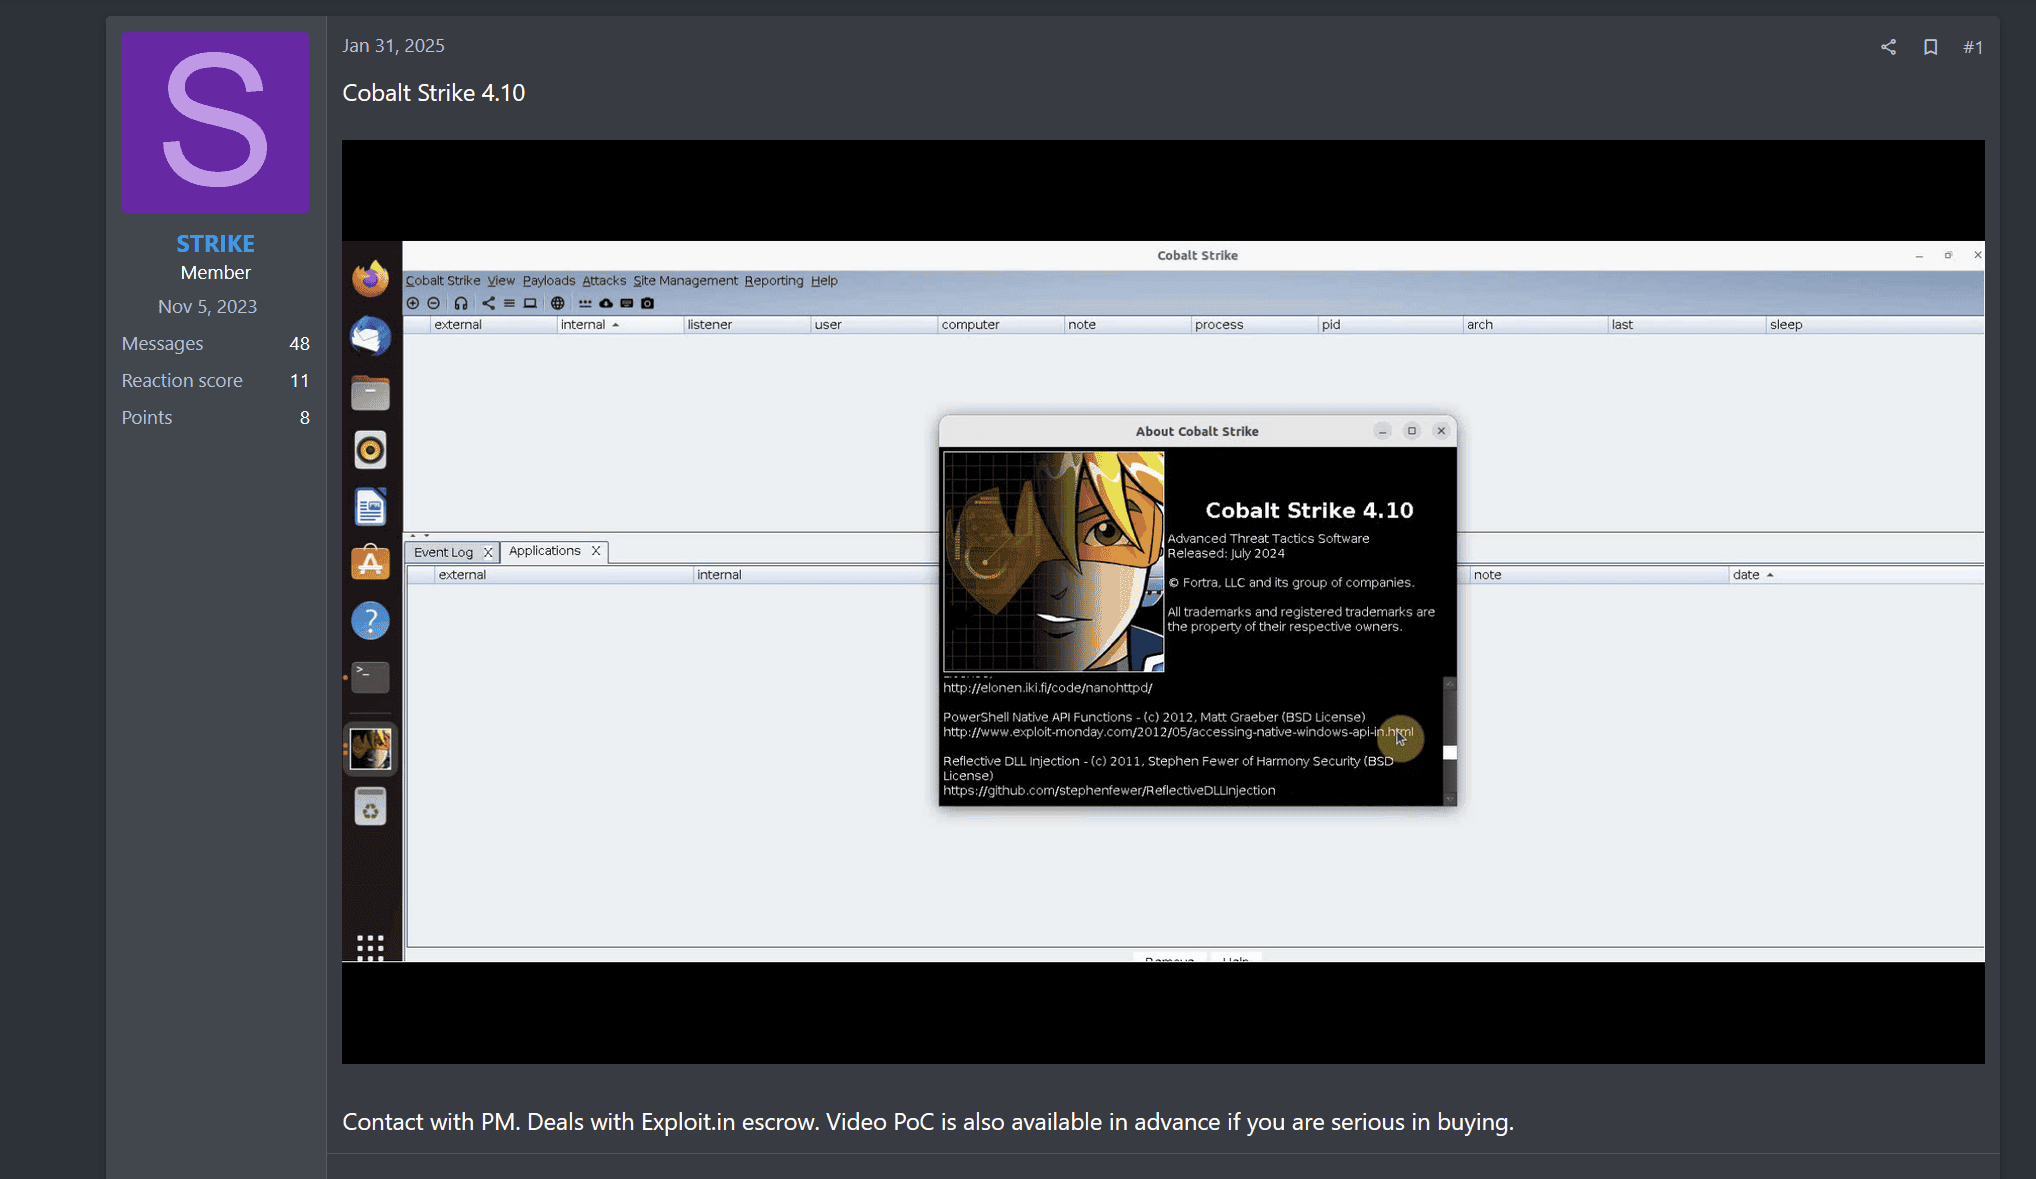Click the camera screenshots icon
The width and height of the screenshot is (2036, 1179).
pyautogui.click(x=647, y=303)
